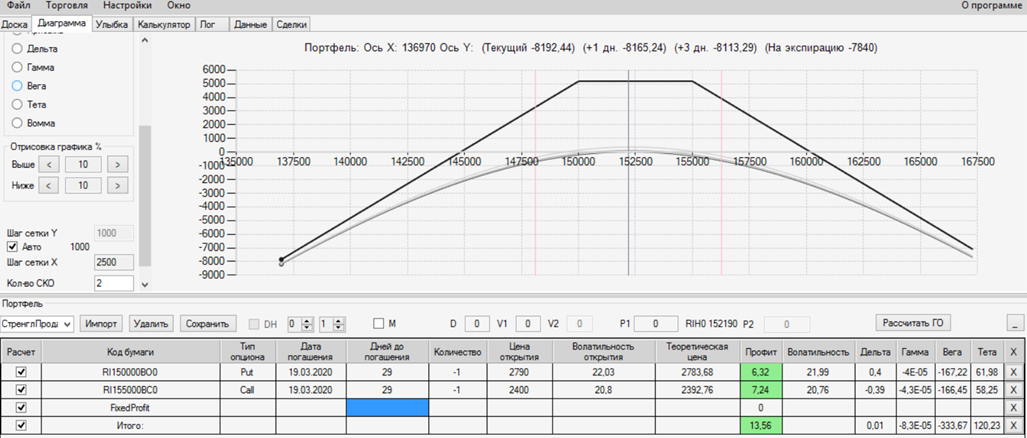Click the green profit cell 6,32
Image resolution: width=1027 pixels, height=438 pixels.
coord(760,371)
